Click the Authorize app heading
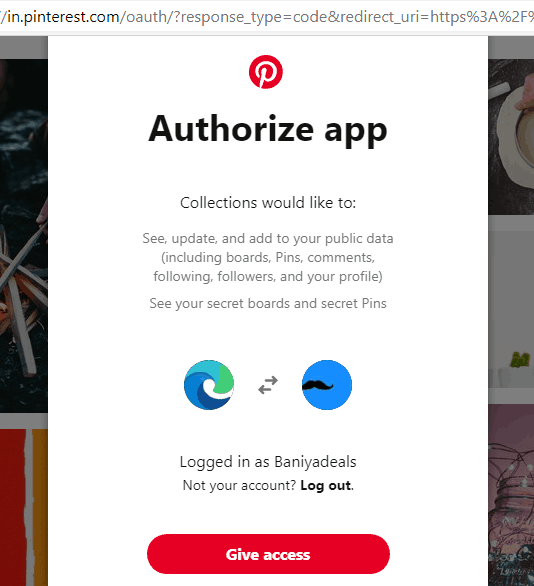The height and width of the screenshot is (586, 534). point(268,129)
